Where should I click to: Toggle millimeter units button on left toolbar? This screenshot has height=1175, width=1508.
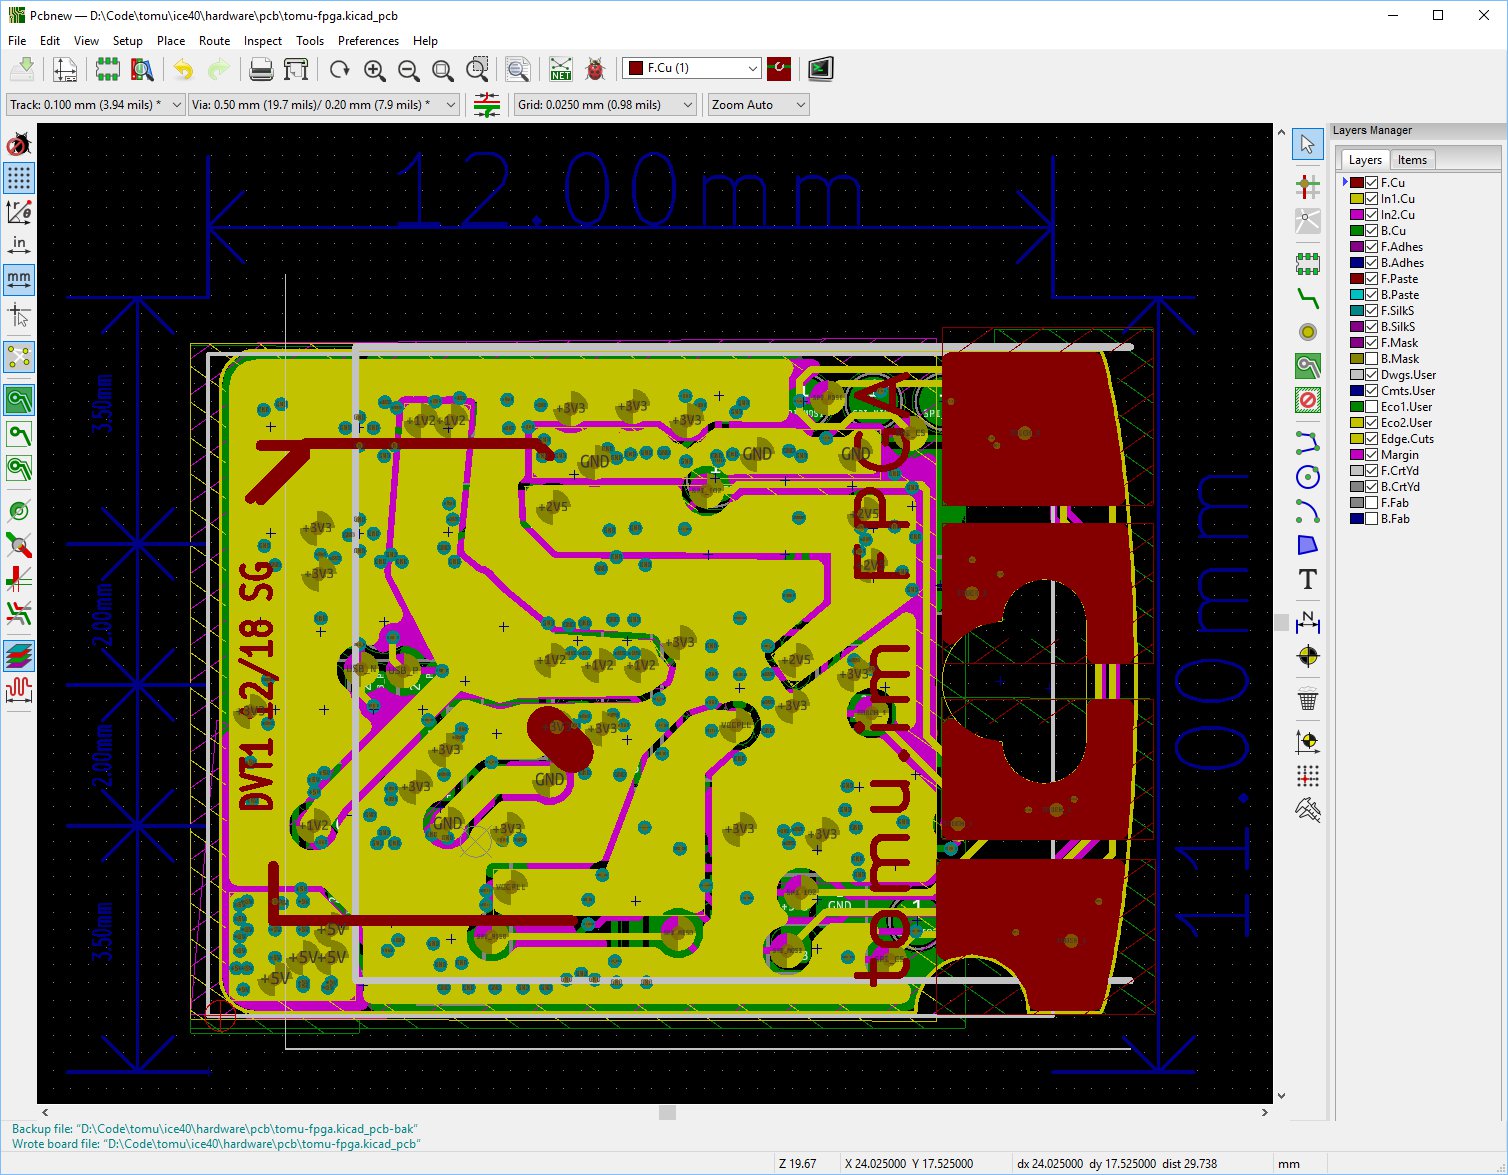pos(19,279)
